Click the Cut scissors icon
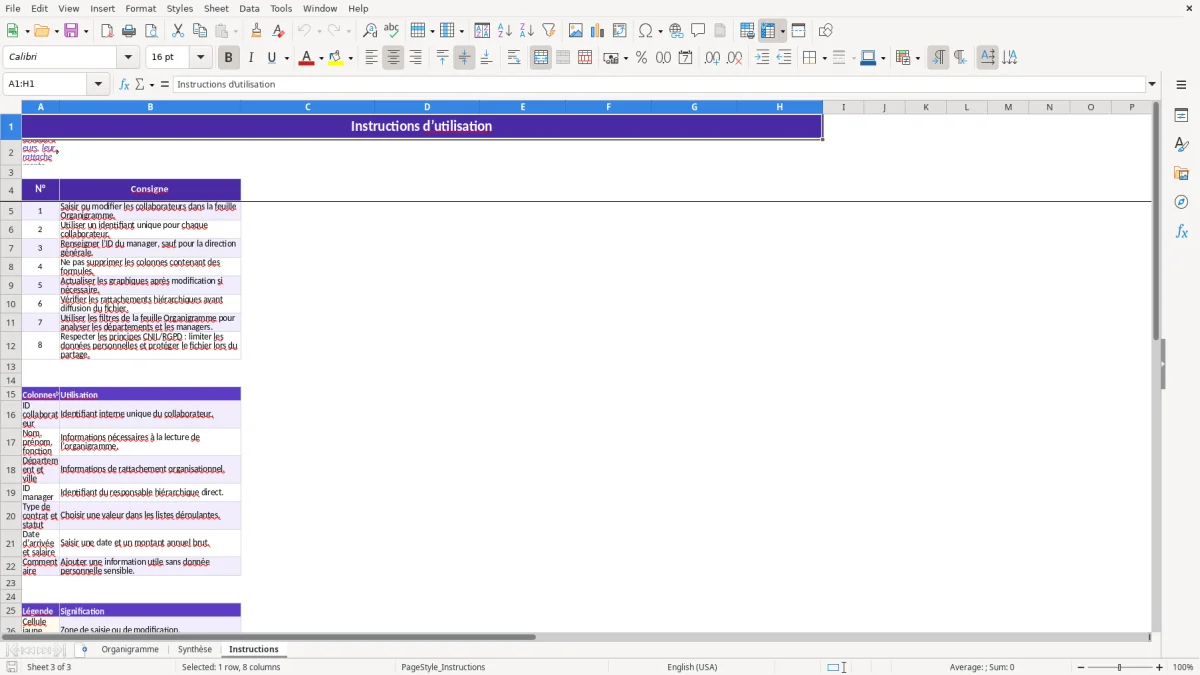The height and width of the screenshot is (675, 1200). (x=178, y=31)
